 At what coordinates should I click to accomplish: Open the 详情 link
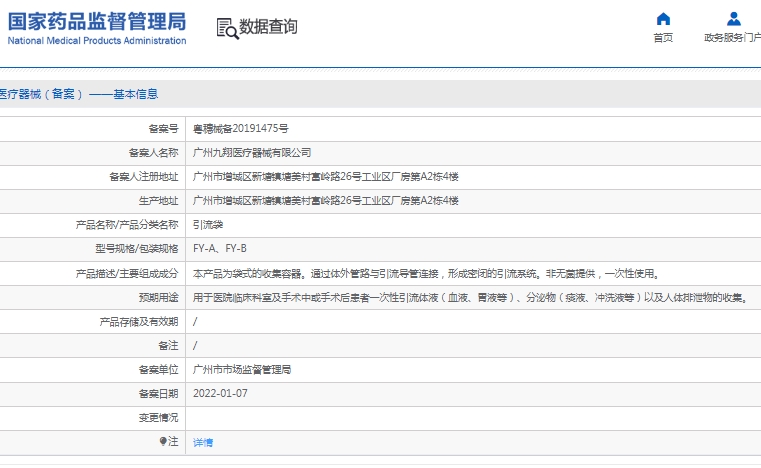[x=203, y=442]
